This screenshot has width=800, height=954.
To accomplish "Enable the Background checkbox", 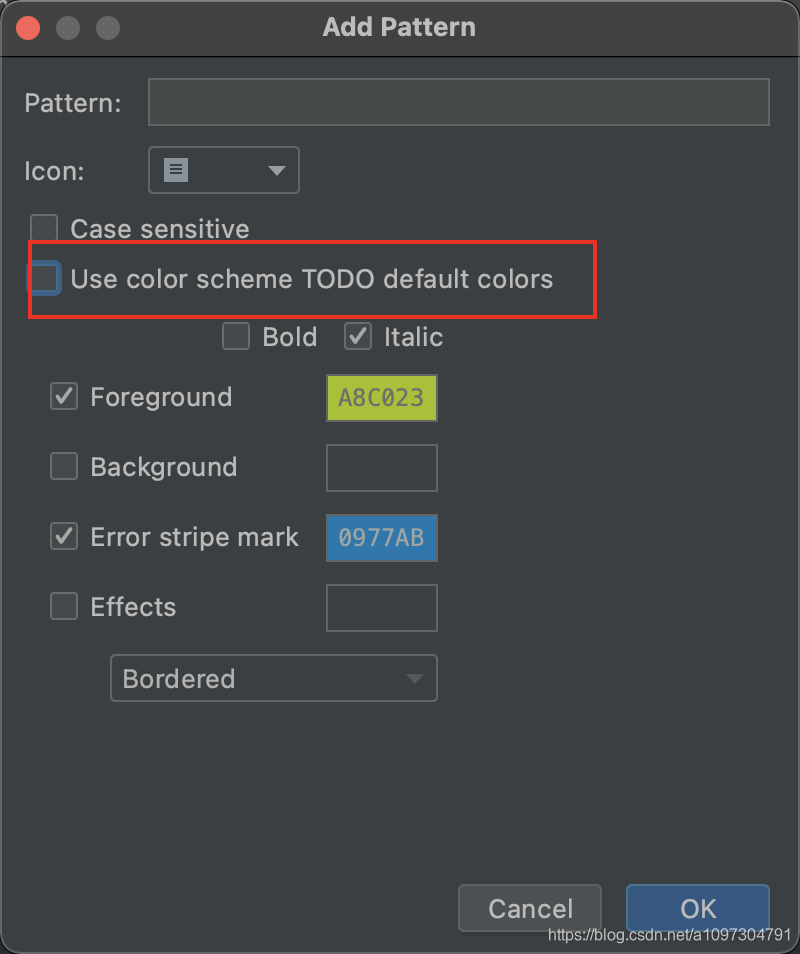I will [64, 466].
